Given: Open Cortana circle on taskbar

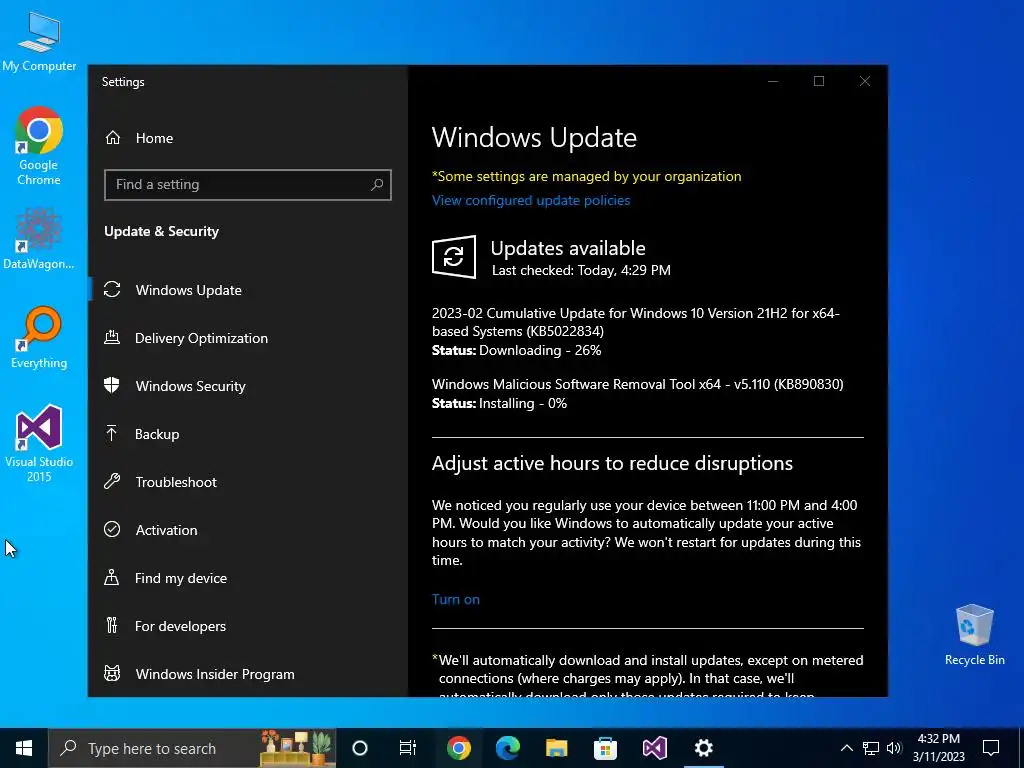Looking at the screenshot, I should (x=360, y=748).
